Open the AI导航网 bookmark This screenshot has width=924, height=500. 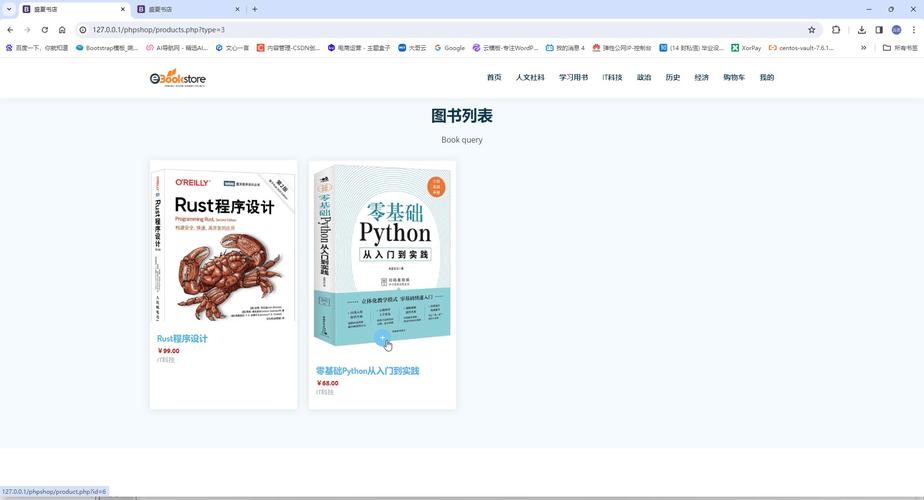click(177, 48)
